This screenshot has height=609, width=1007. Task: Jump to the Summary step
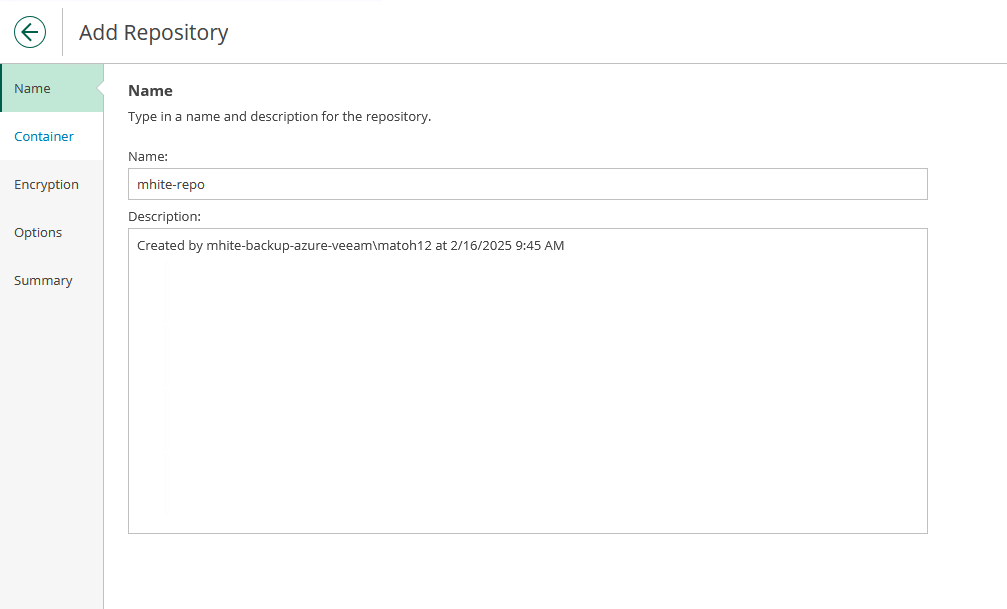43,281
